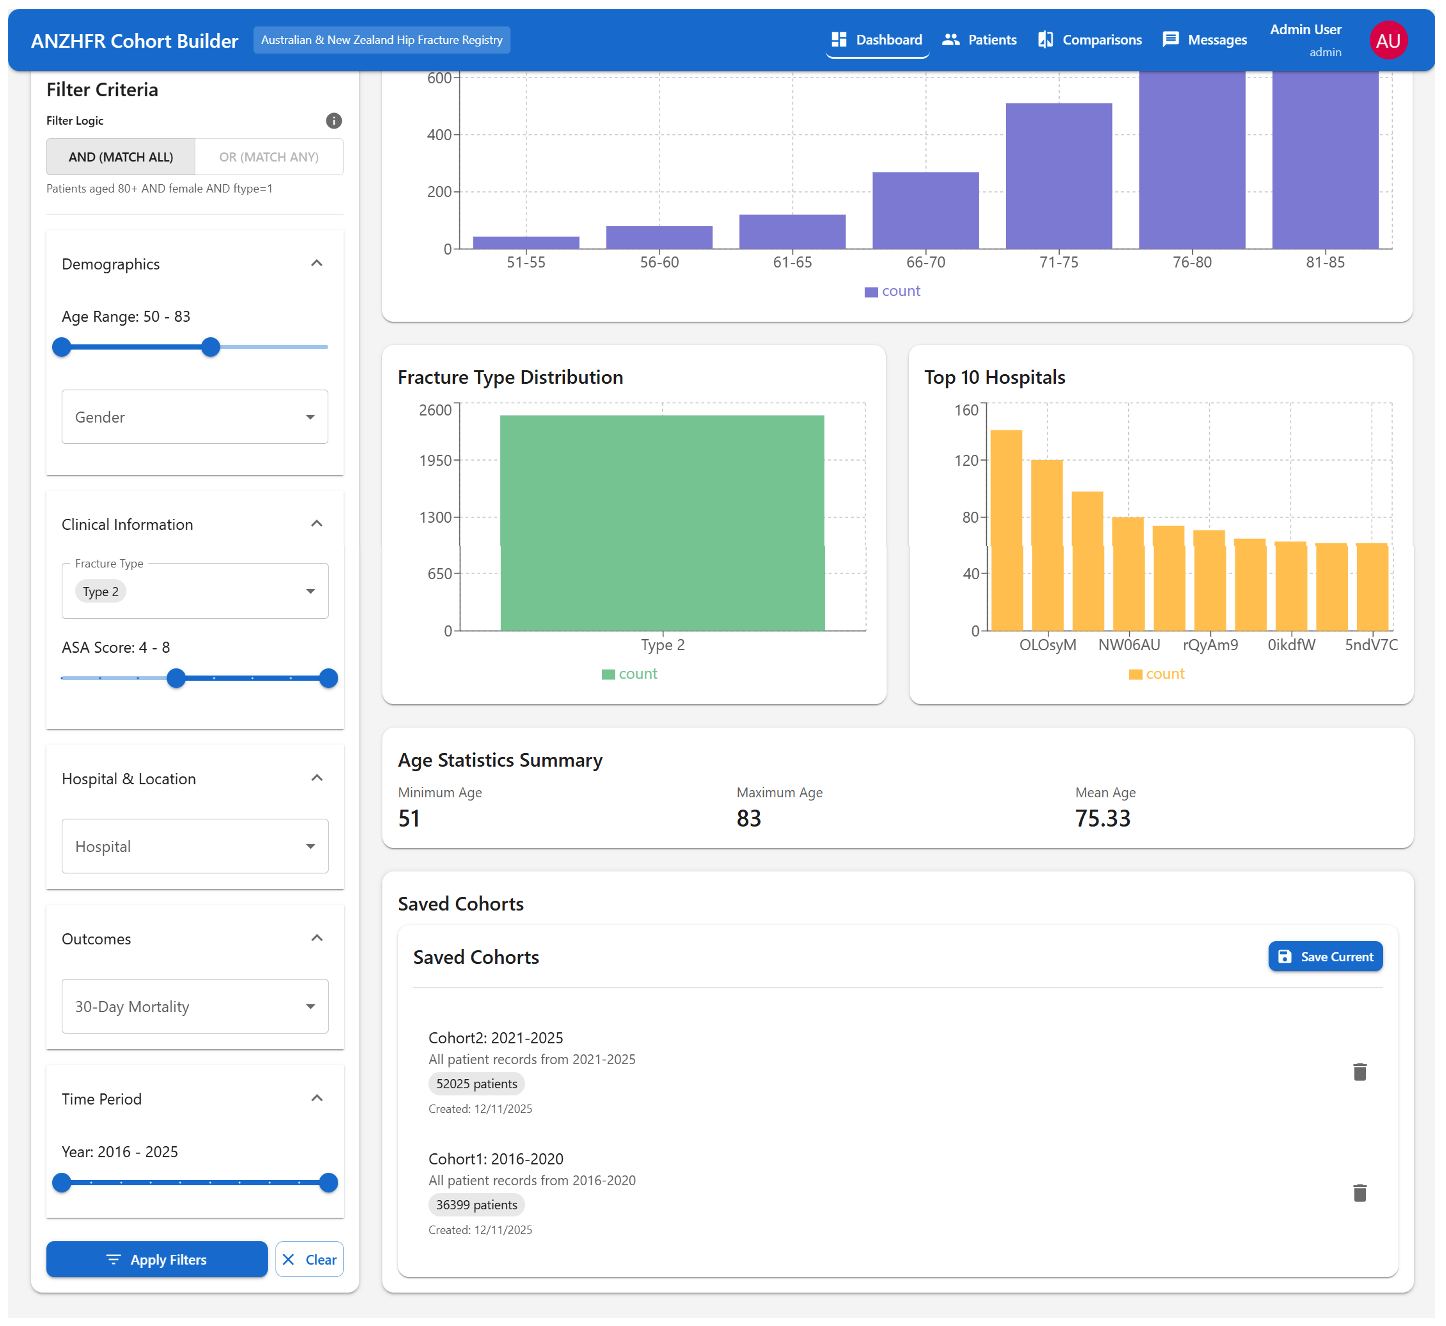Delete the Cohort2: 2021-2025 saved cohort
Image resolution: width=1446 pixels, height=1326 pixels.
[x=1359, y=1072]
